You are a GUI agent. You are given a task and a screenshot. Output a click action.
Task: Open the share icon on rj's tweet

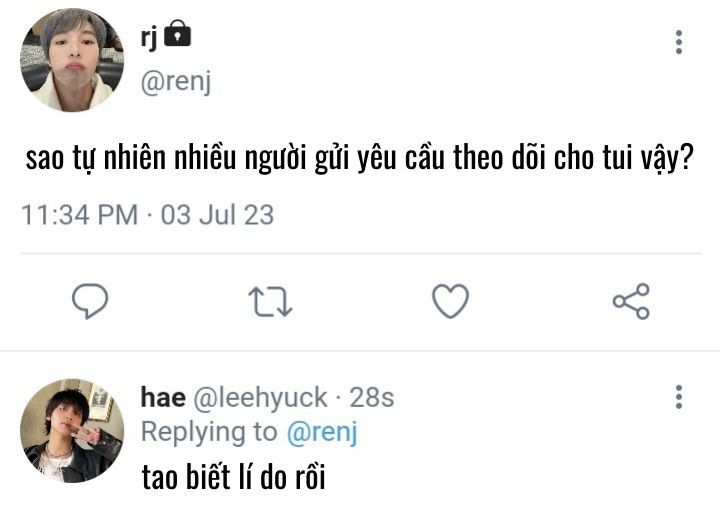pyautogui.click(x=630, y=300)
